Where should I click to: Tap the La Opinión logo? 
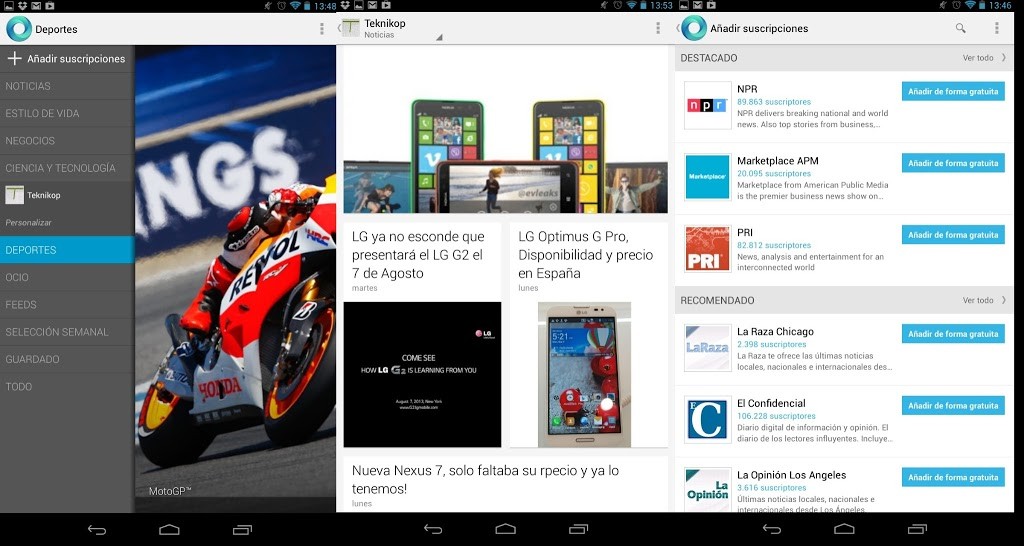point(707,490)
